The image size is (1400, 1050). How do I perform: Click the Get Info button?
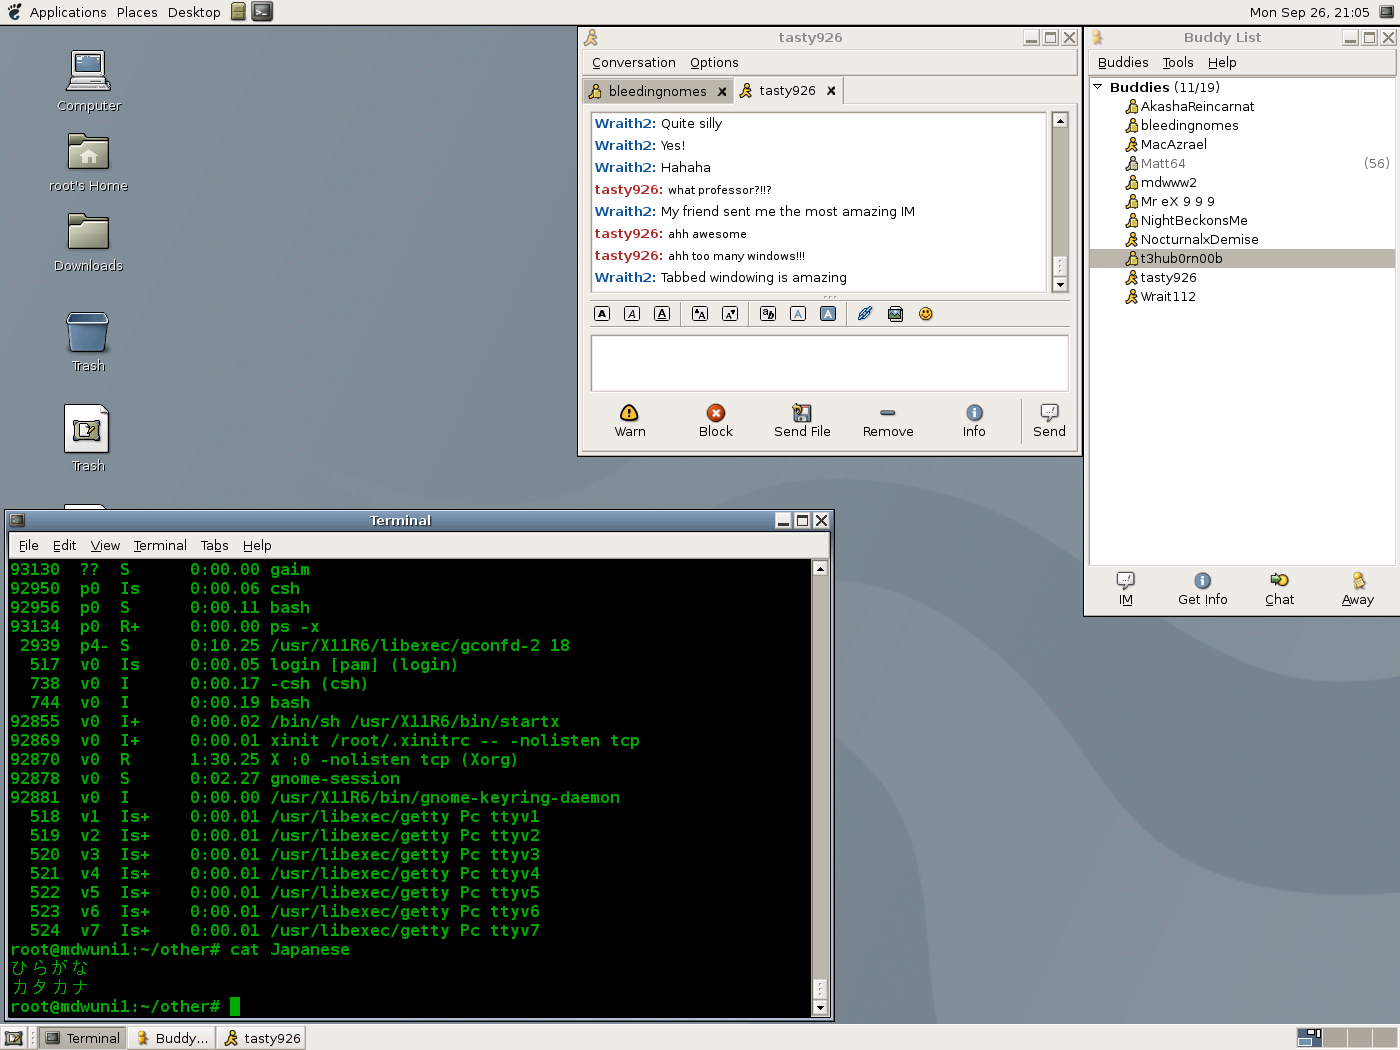coord(1202,589)
